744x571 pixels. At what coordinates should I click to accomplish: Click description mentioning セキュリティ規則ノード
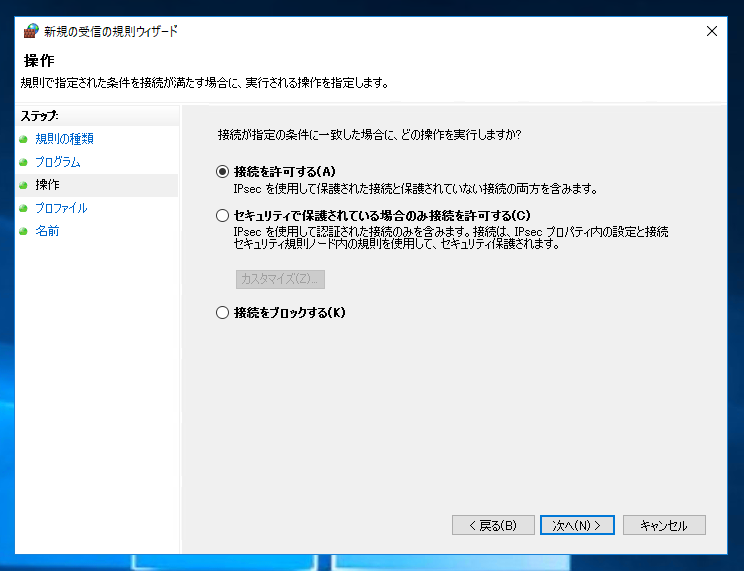tap(451, 238)
